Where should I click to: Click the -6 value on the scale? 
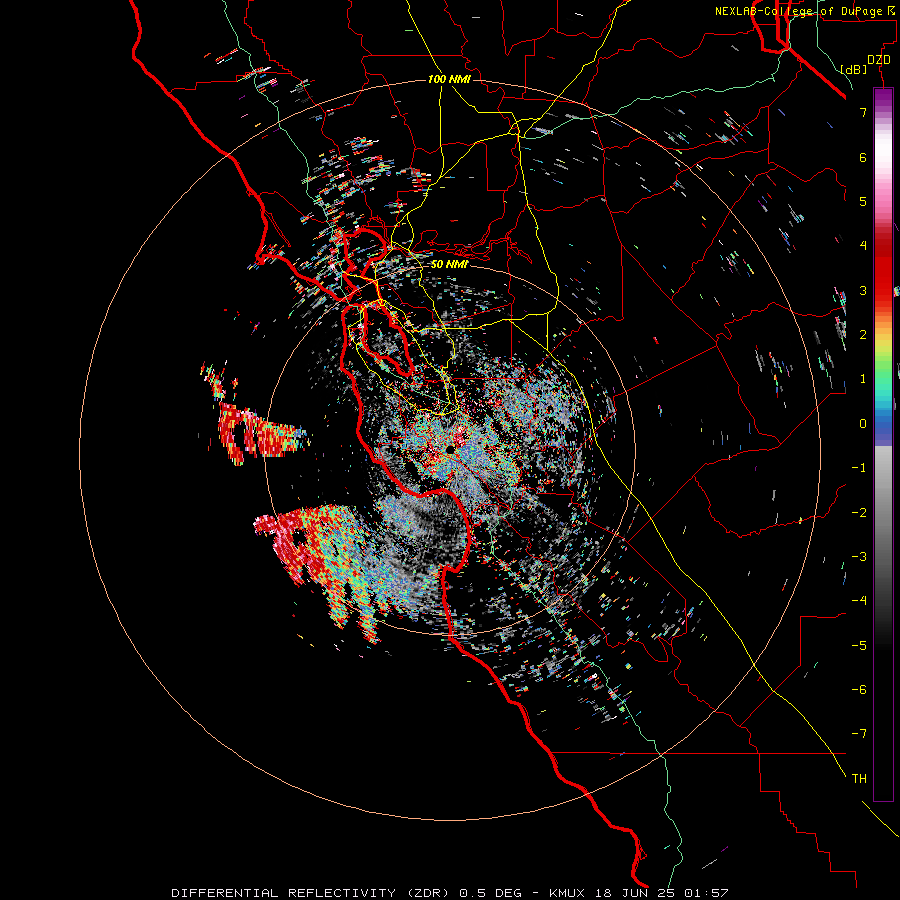pos(859,690)
